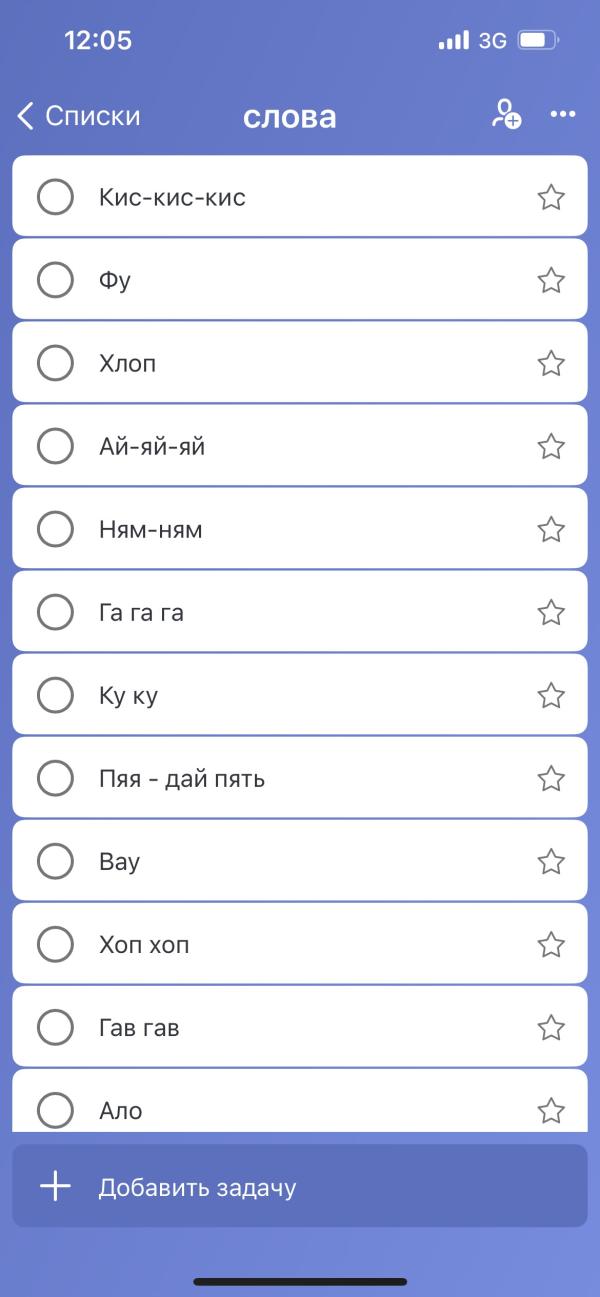Mark Га га га as completed
Viewport: 600px width, 1297px height.
55,612
